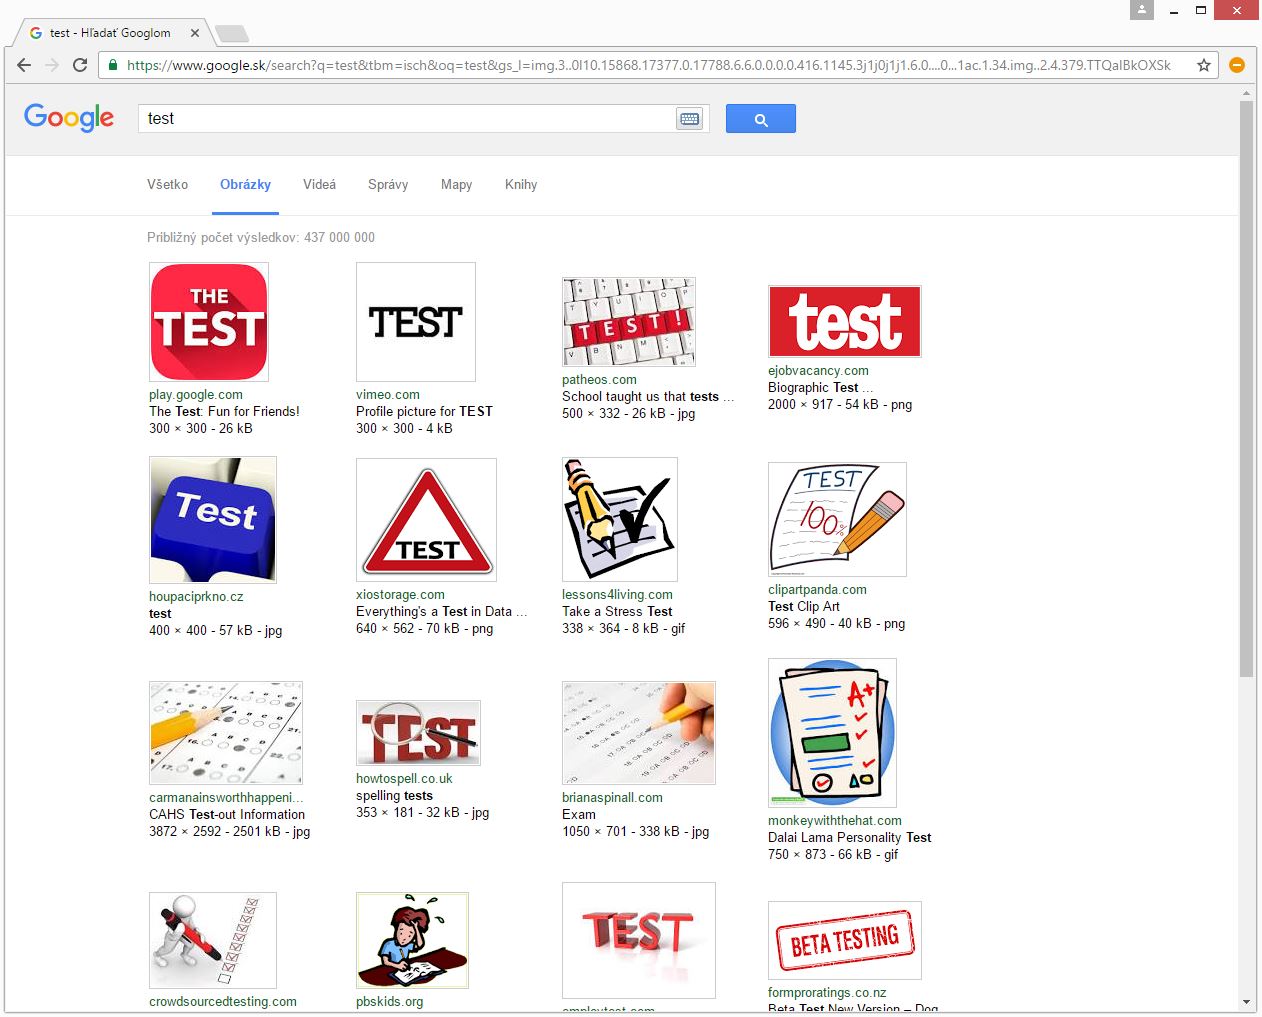Screen dimensions: 1262x1017
Task: Open the red 3D TEST letters thumbnail
Action: click(639, 940)
